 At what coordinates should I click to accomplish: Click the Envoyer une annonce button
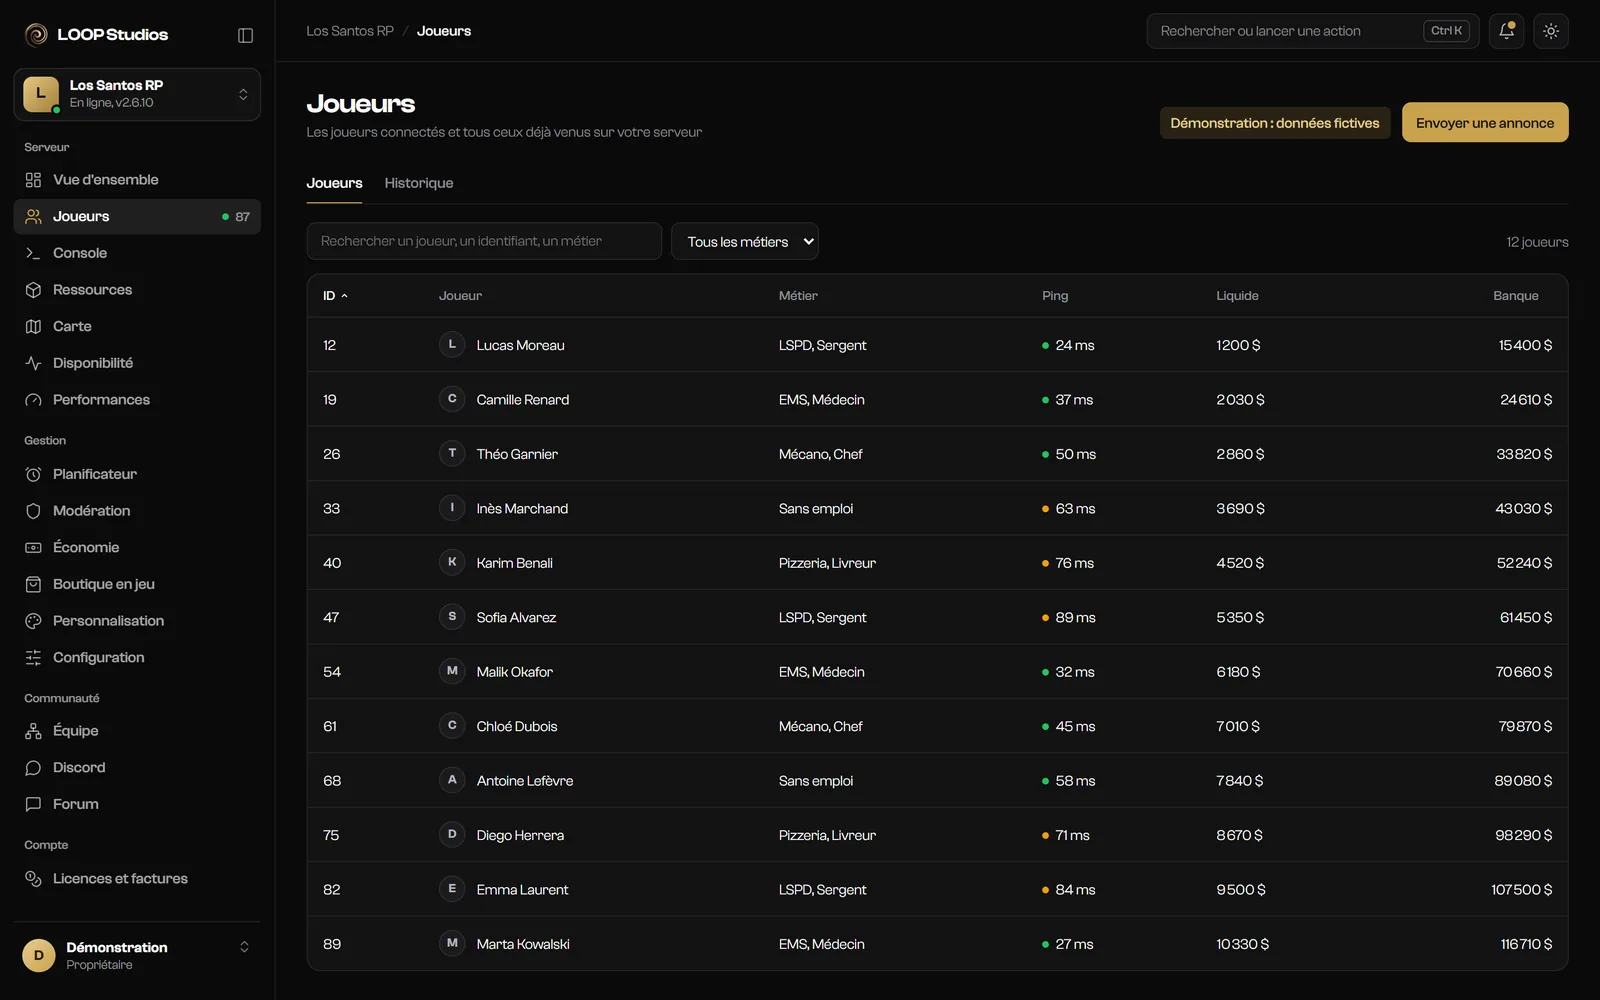[x=1485, y=123]
